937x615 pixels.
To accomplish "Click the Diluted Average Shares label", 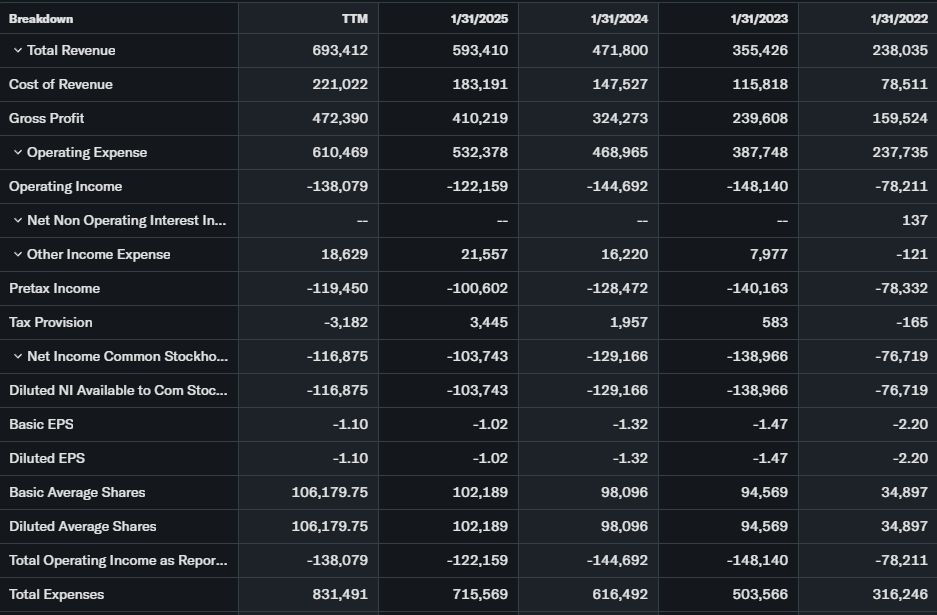I will tap(83, 527).
